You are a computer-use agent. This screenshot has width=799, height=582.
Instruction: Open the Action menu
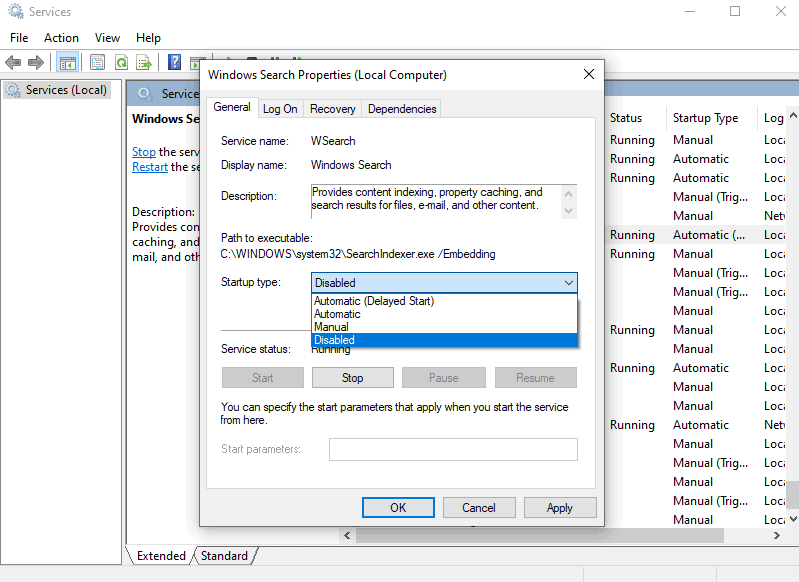(x=61, y=38)
